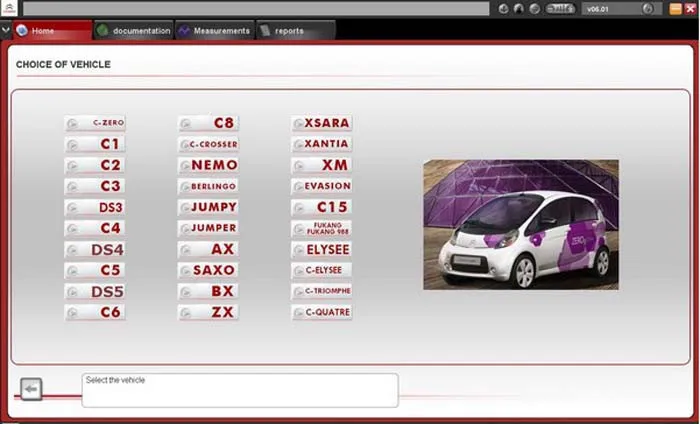This screenshot has width=700, height=424.
Task: Click the v06.01 version field
Action: [622, 8]
